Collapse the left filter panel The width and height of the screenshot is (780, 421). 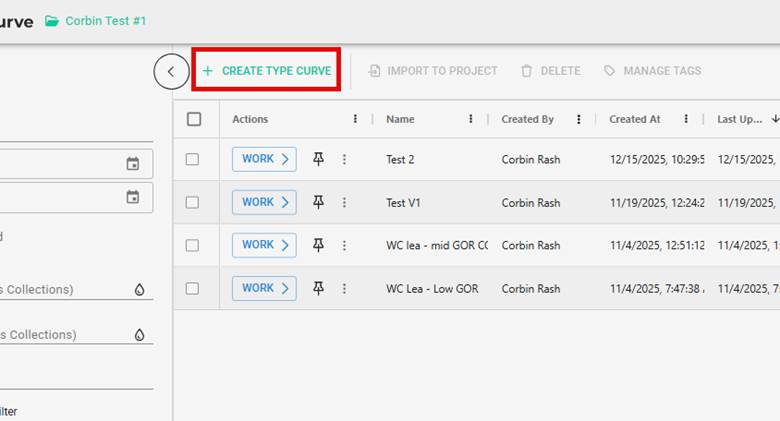[171, 71]
